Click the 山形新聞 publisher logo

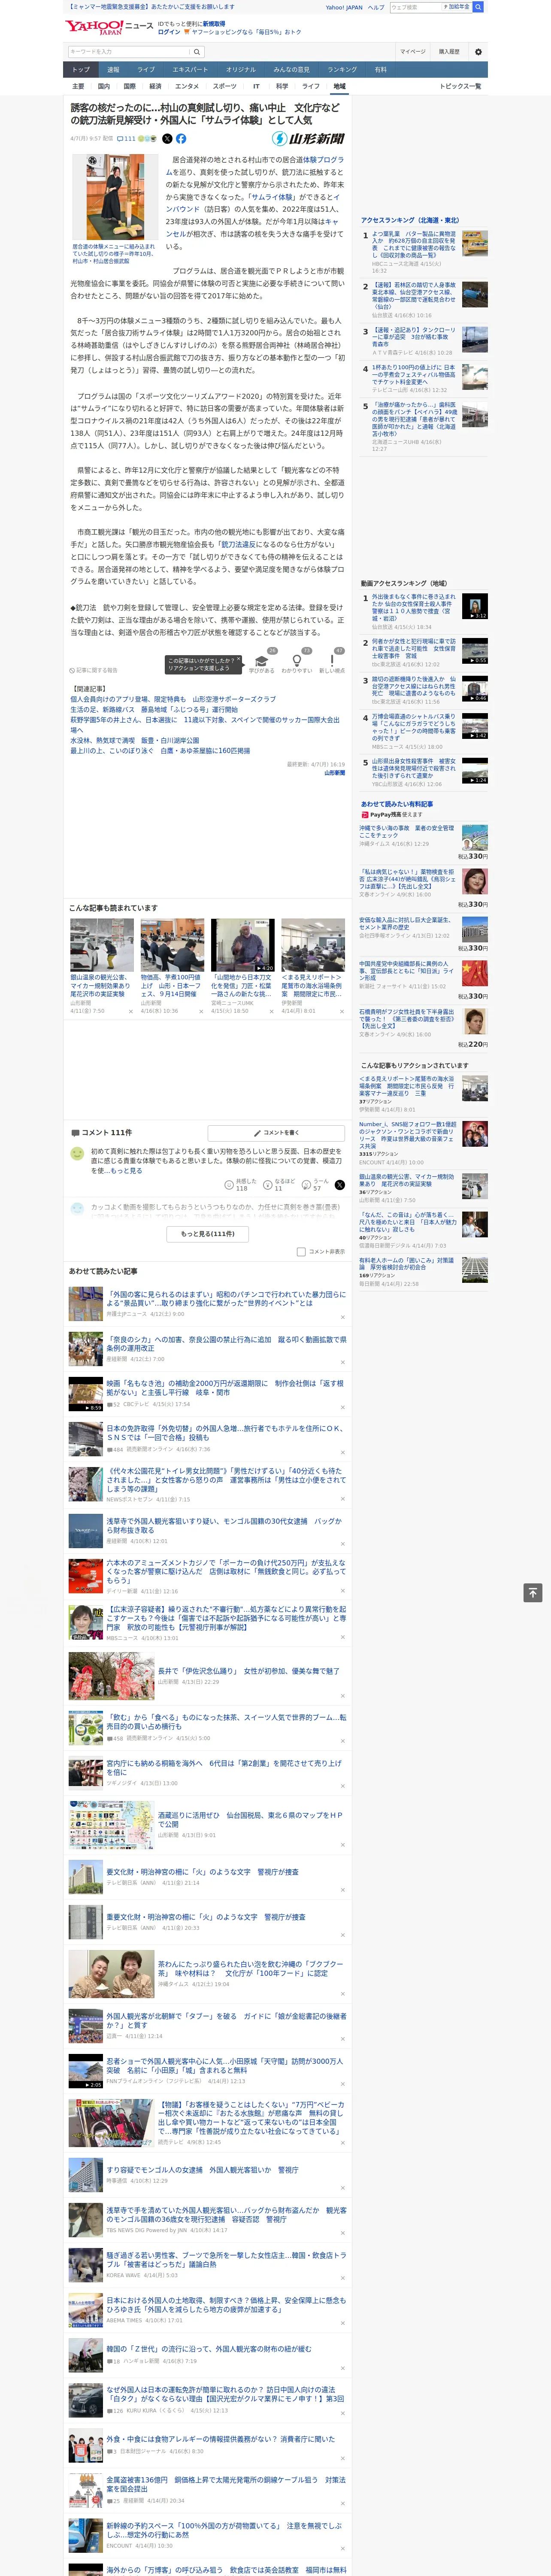(x=308, y=139)
